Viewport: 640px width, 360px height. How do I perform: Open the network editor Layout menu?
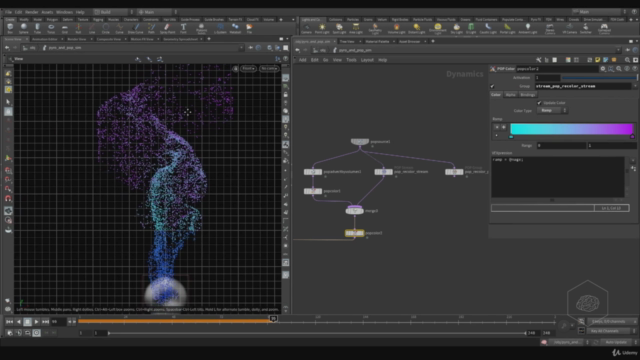tap(367, 60)
